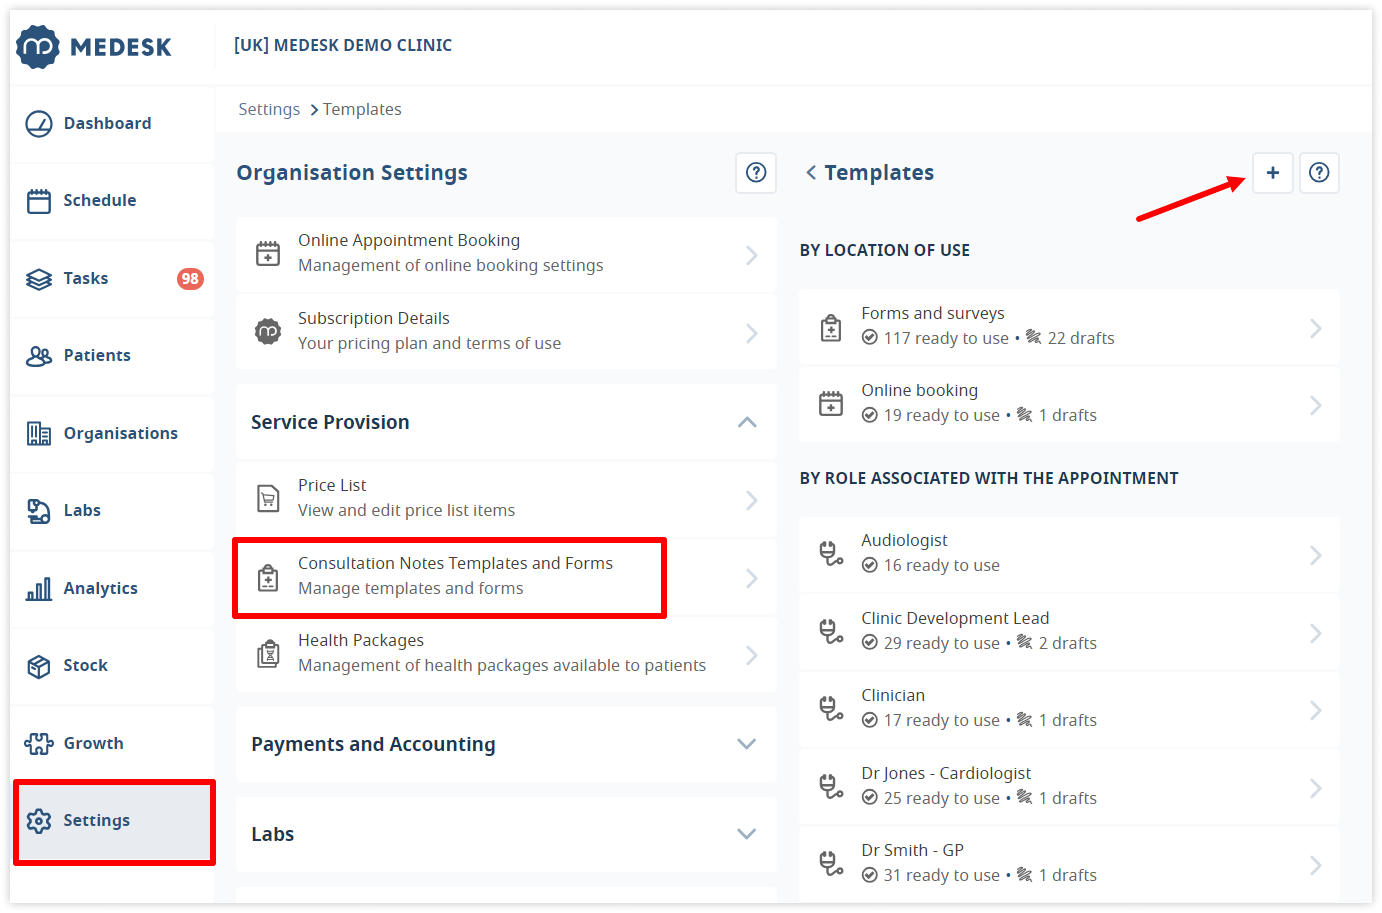This screenshot has height=913, width=1382.
Task: Click the Price List cart icon
Action: pos(268,498)
